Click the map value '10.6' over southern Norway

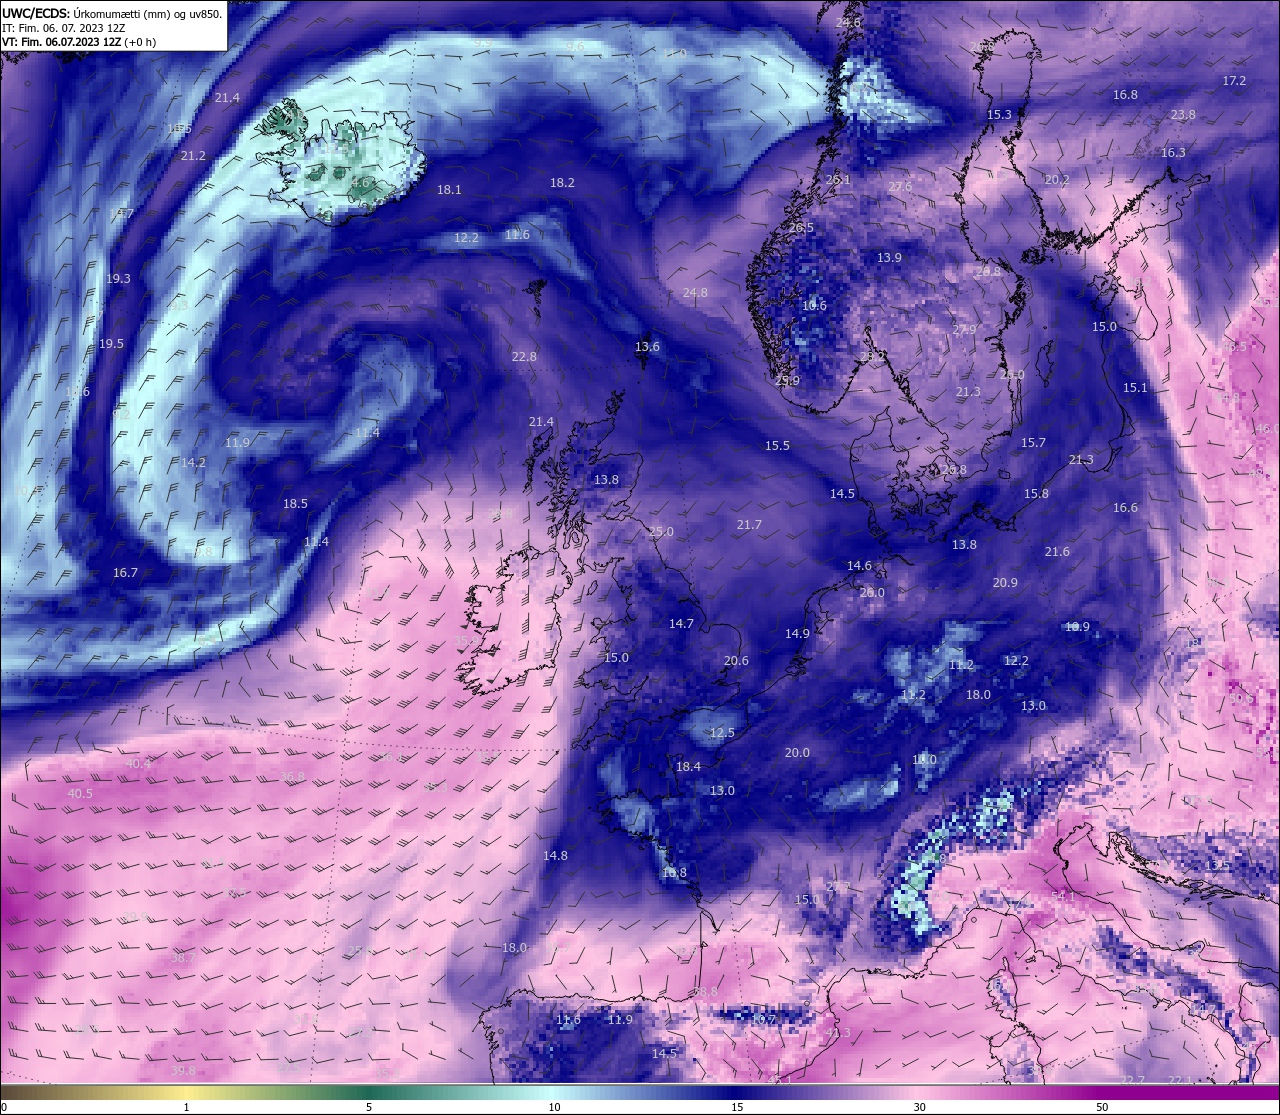tap(814, 306)
